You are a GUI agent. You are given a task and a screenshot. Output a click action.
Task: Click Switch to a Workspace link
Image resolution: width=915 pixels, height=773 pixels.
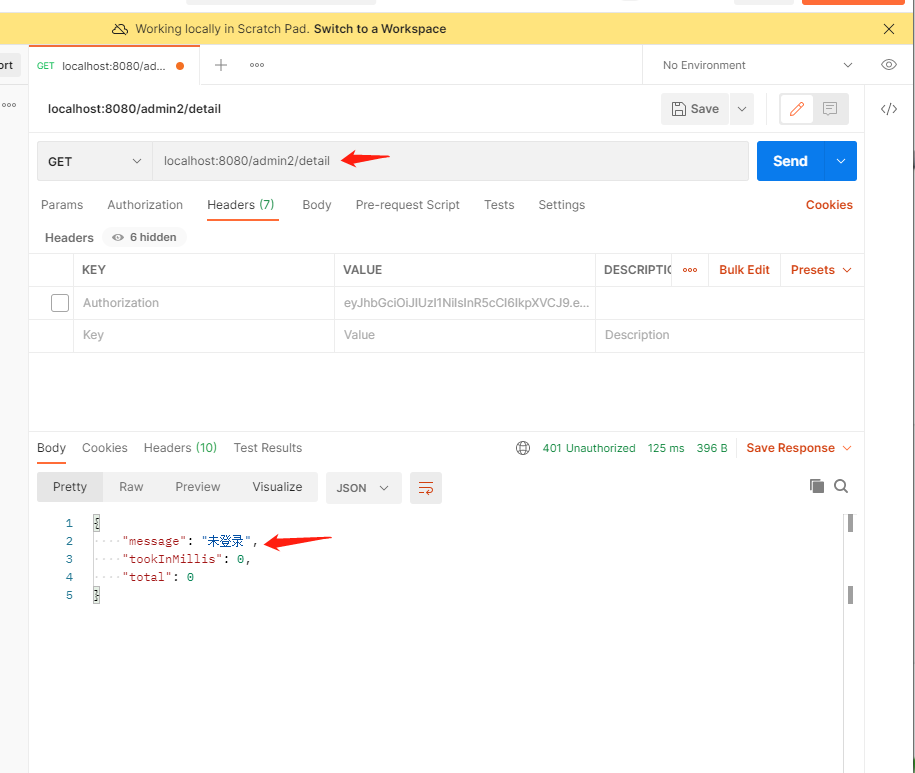pyautogui.click(x=380, y=29)
